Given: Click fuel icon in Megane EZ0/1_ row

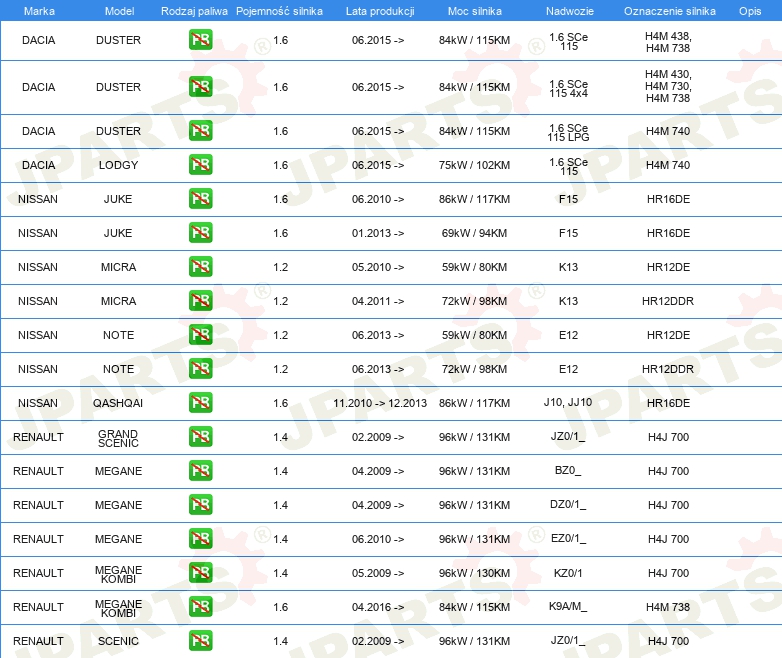Looking at the screenshot, I should click(200, 539).
